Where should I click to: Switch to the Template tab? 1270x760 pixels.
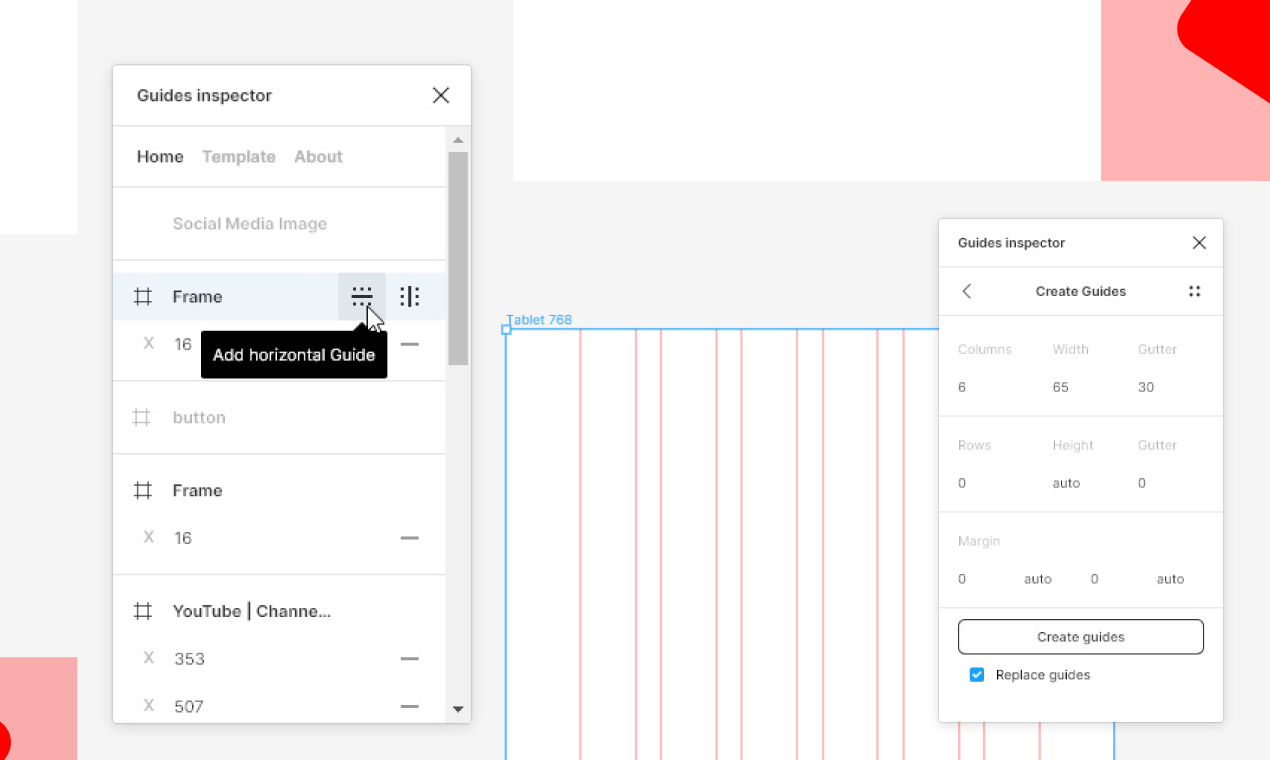239,156
